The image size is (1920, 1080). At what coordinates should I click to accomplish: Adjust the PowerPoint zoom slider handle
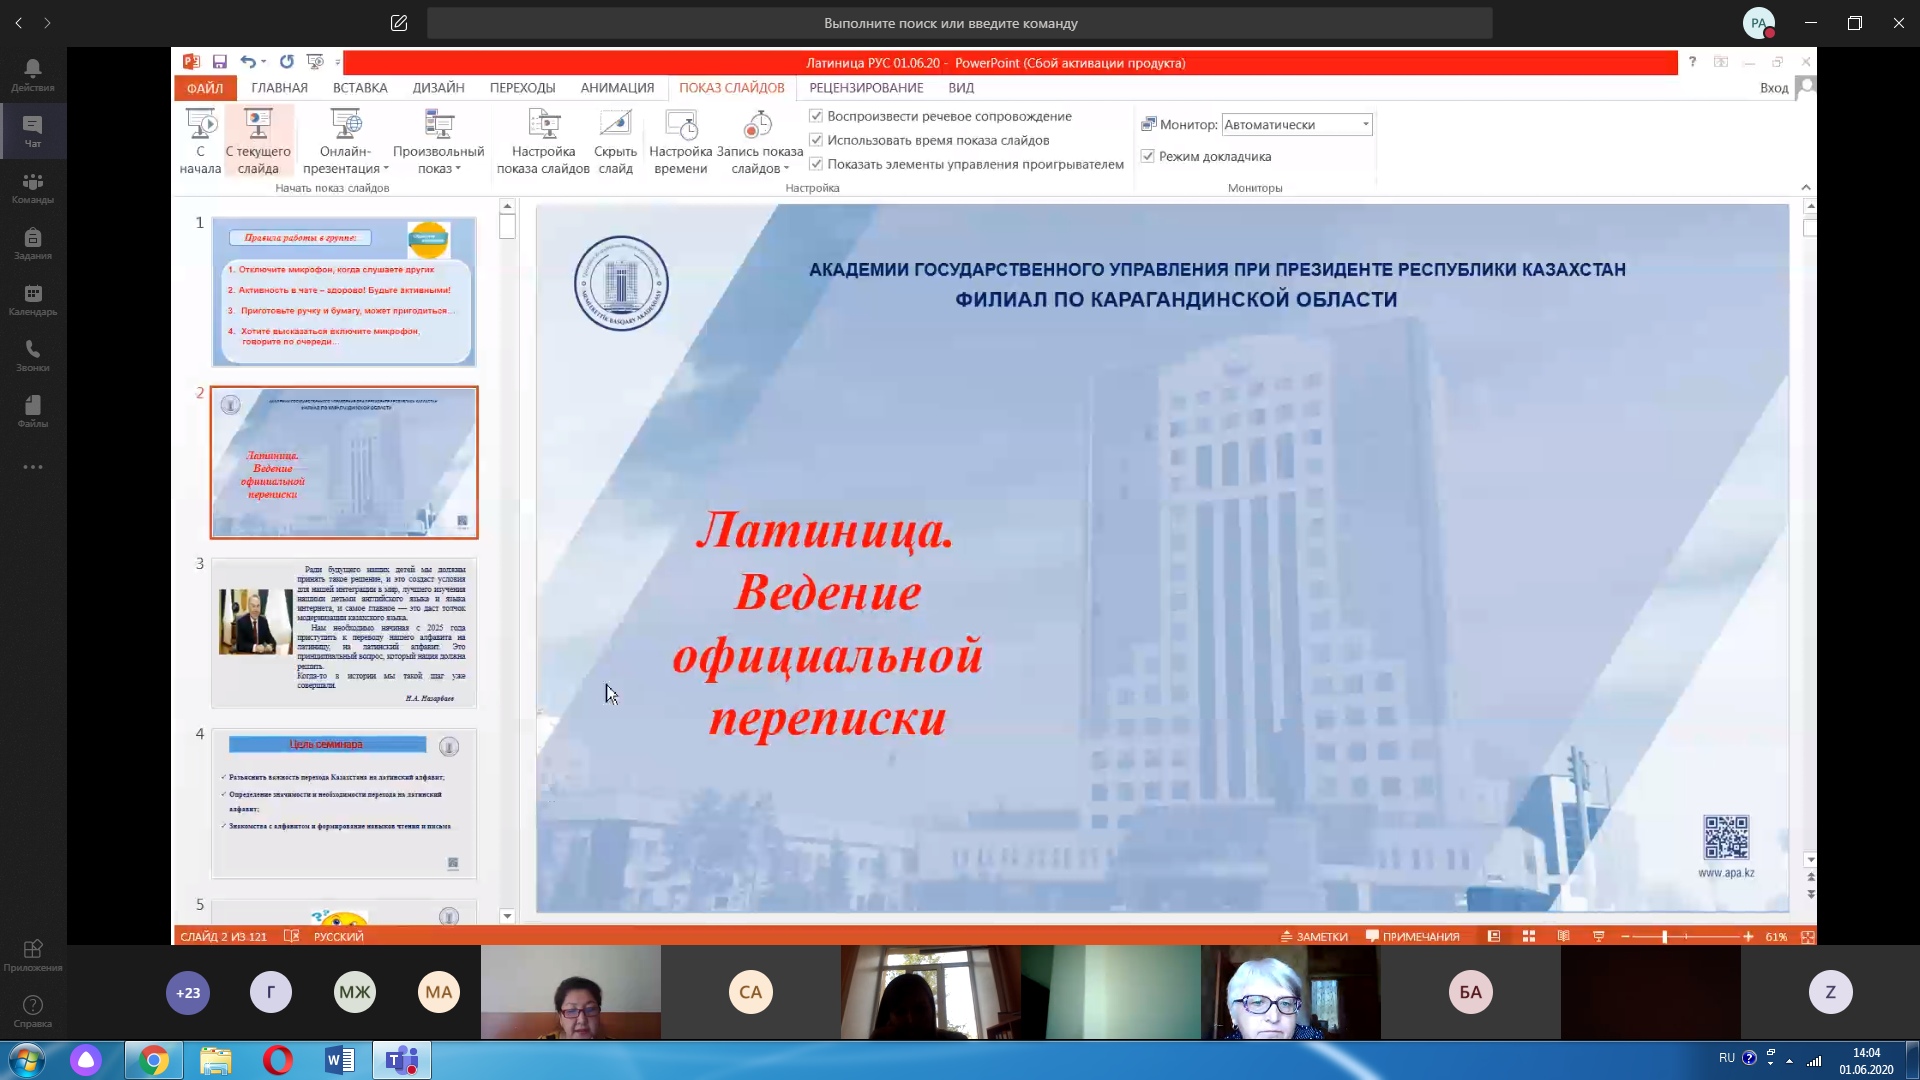click(x=1664, y=936)
